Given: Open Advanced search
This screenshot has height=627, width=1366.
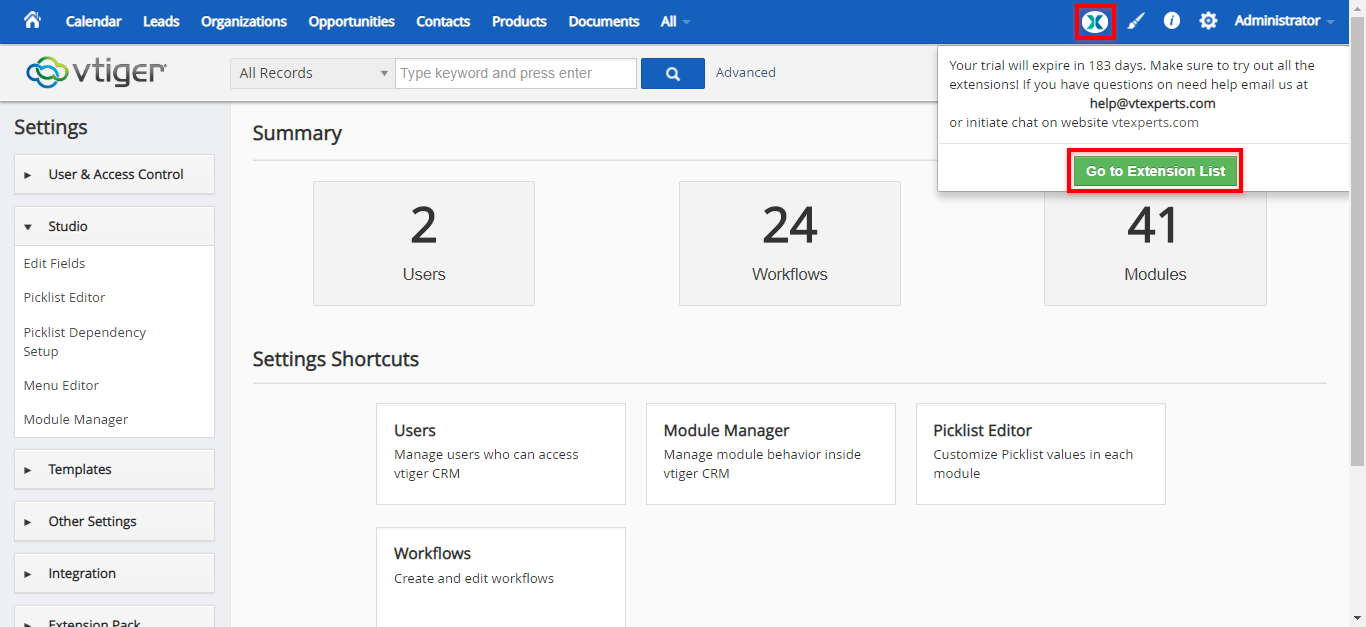Looking at the screenshot, I should pyautogui.click(x=746, y=72).
